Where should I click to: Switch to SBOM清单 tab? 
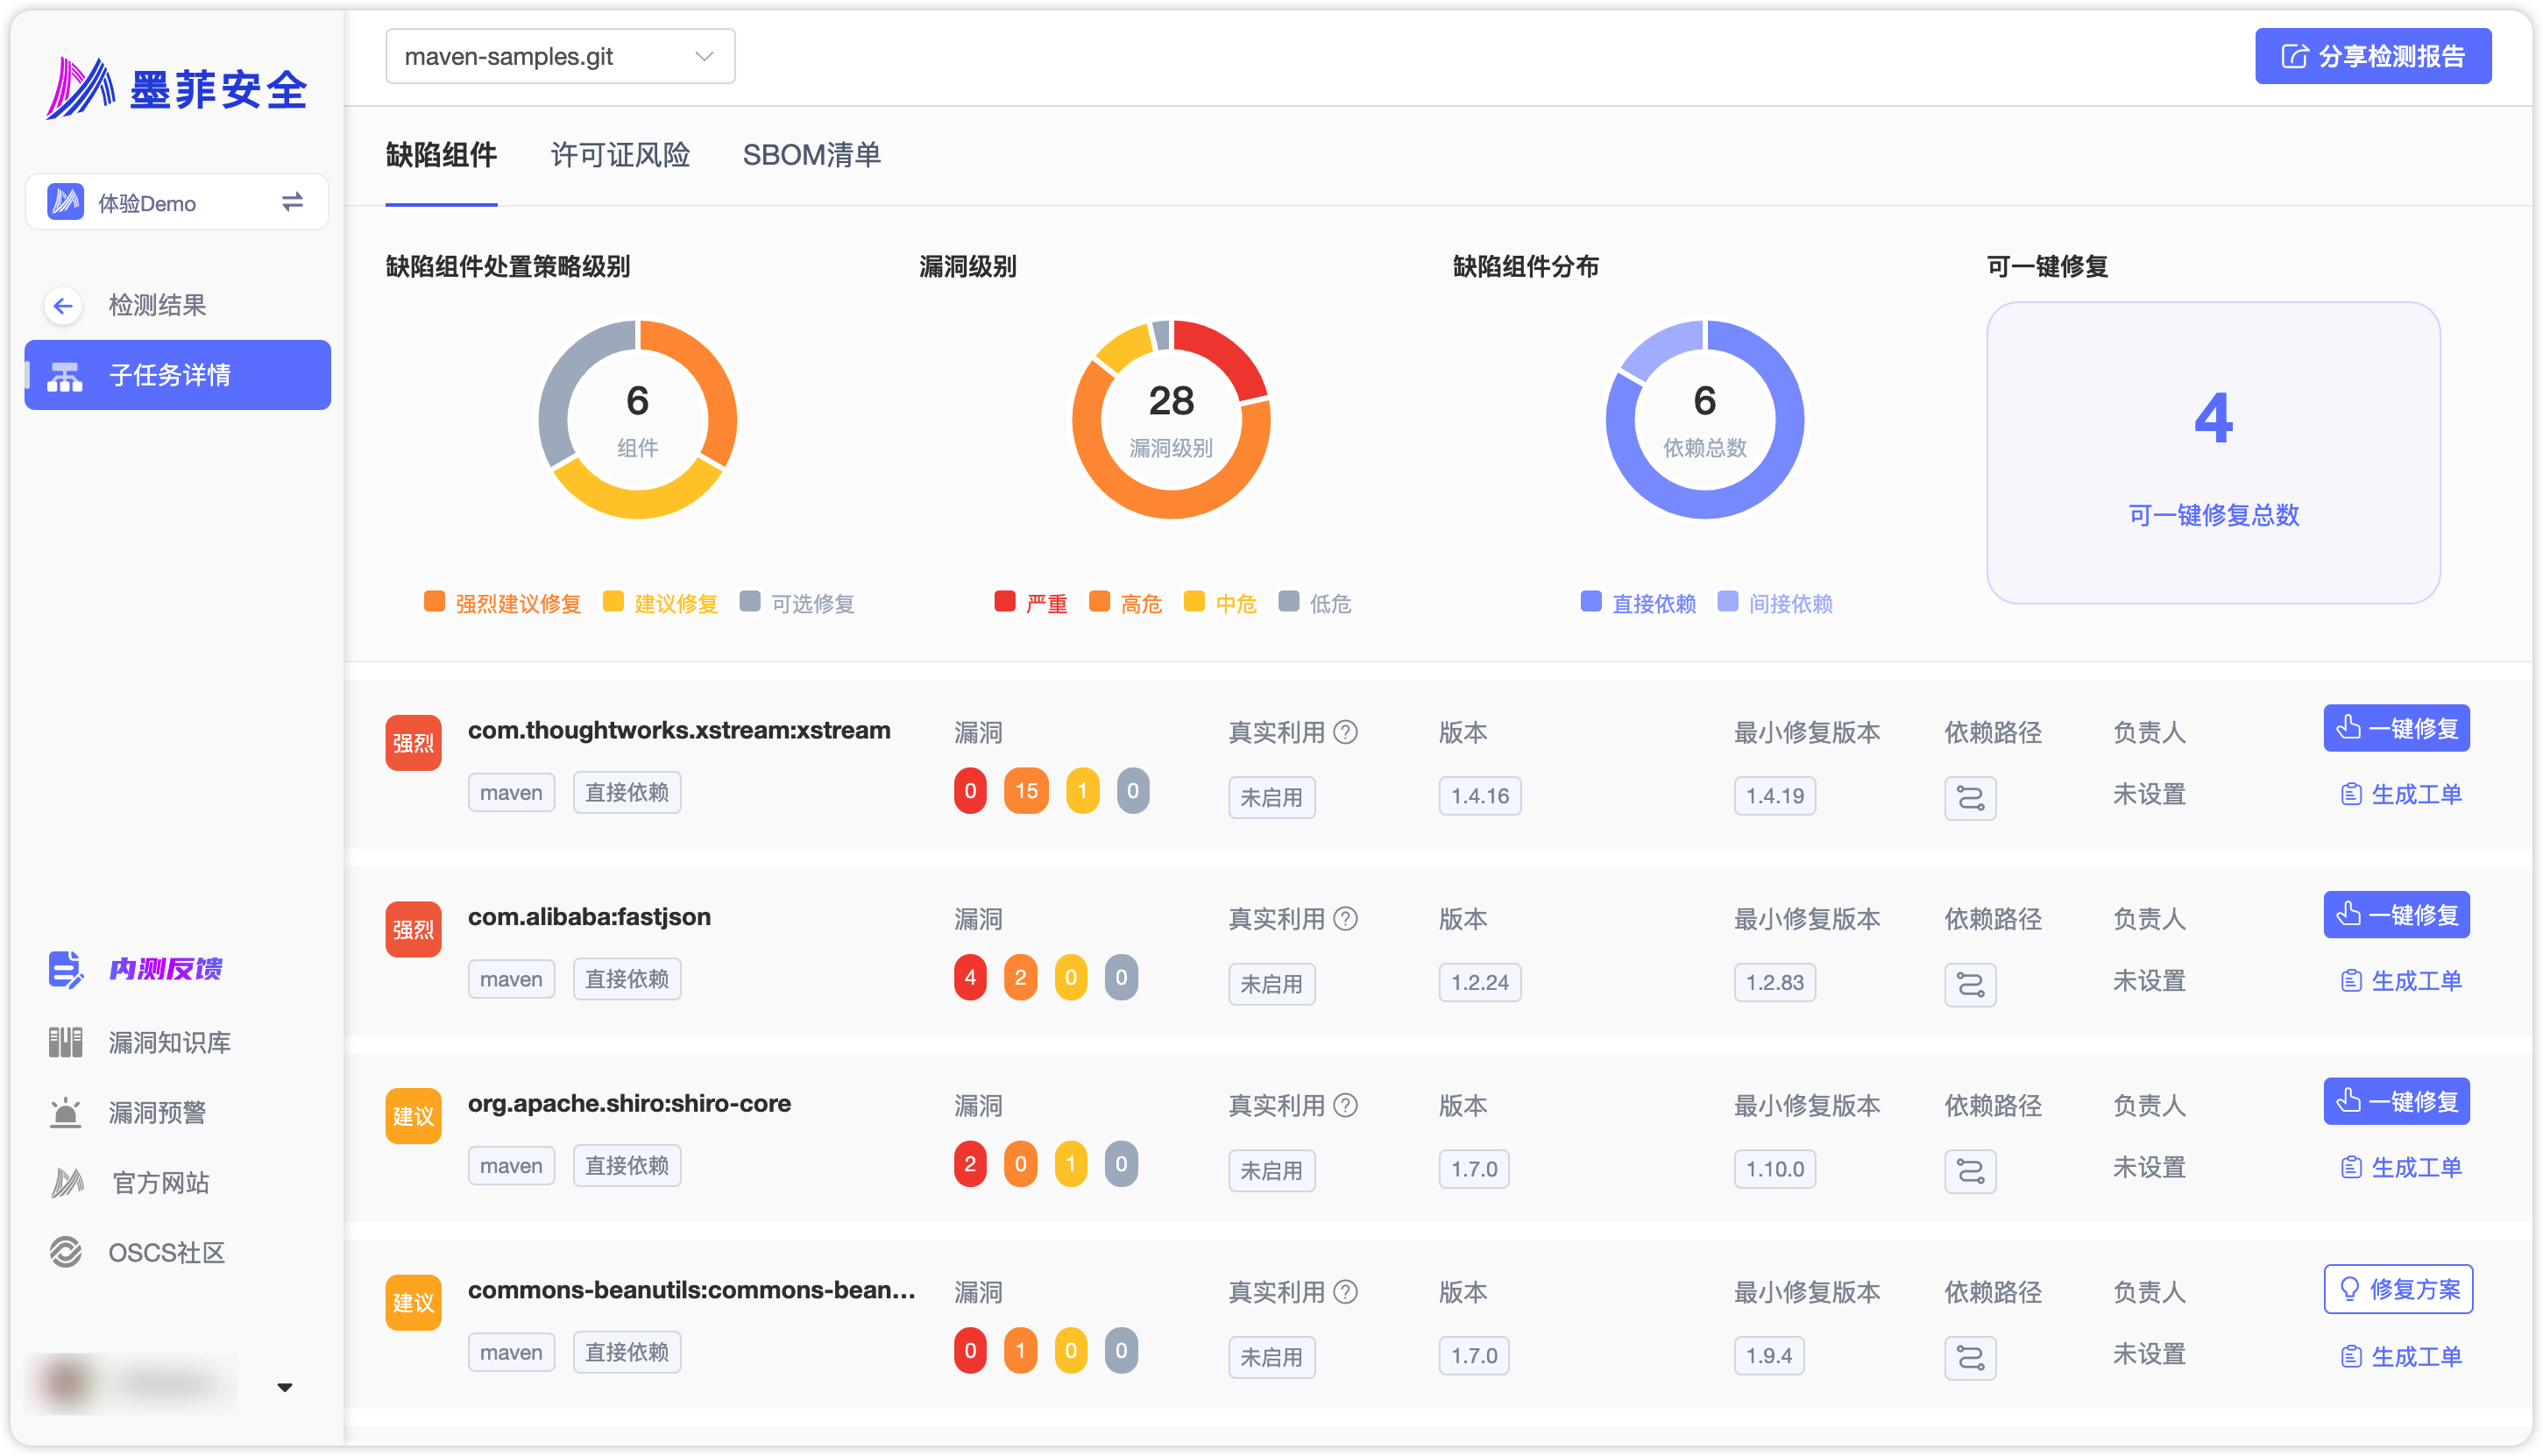pyautogui.click(x=811, y=155)
